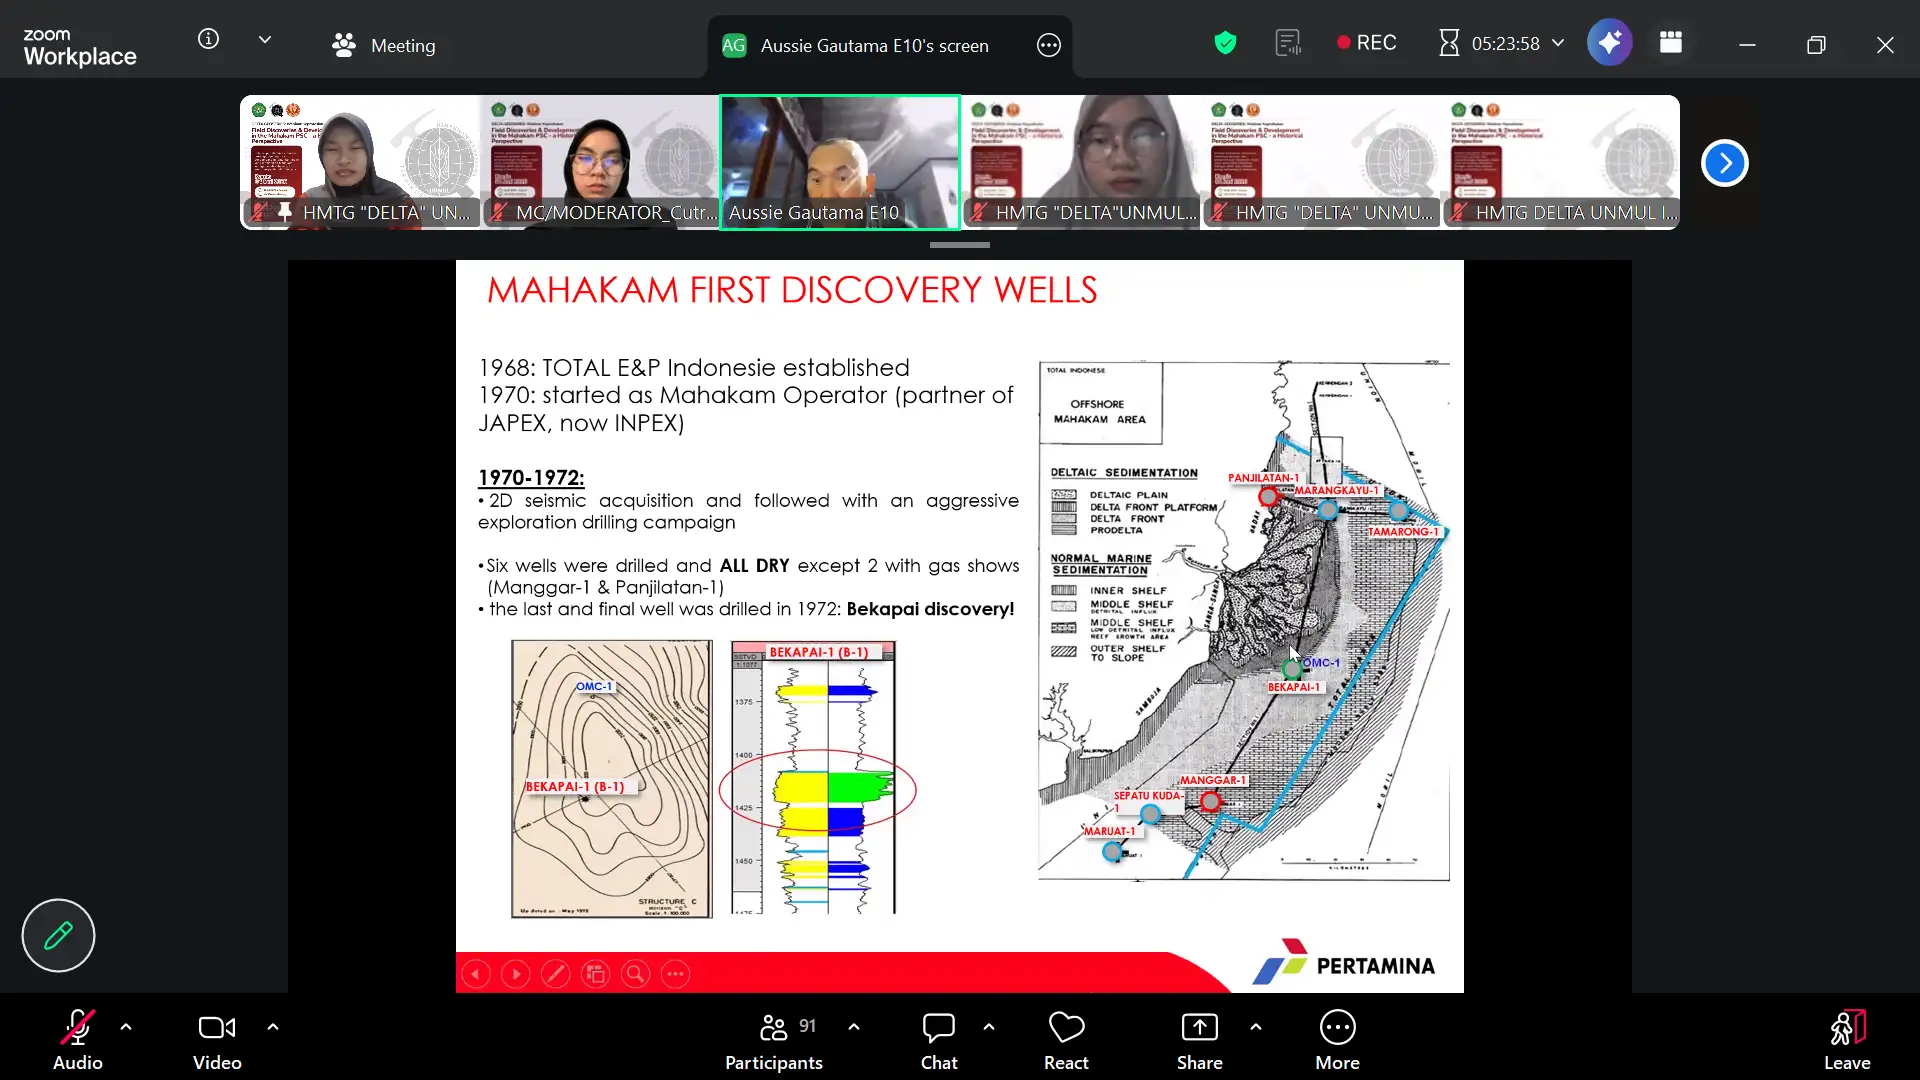Click the MAHAKAM FIRST DISCOVERY WELLS title
This screenshot has height=1080, width=1920.
click(792, 290)
